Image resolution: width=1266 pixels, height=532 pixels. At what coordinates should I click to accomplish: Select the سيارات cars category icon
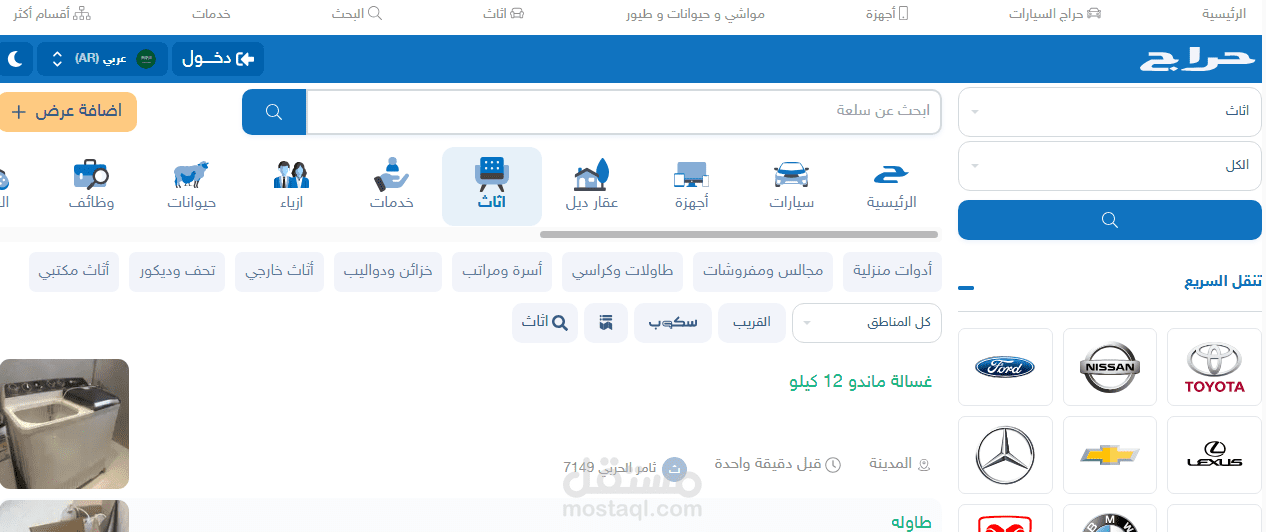(791, 186)
